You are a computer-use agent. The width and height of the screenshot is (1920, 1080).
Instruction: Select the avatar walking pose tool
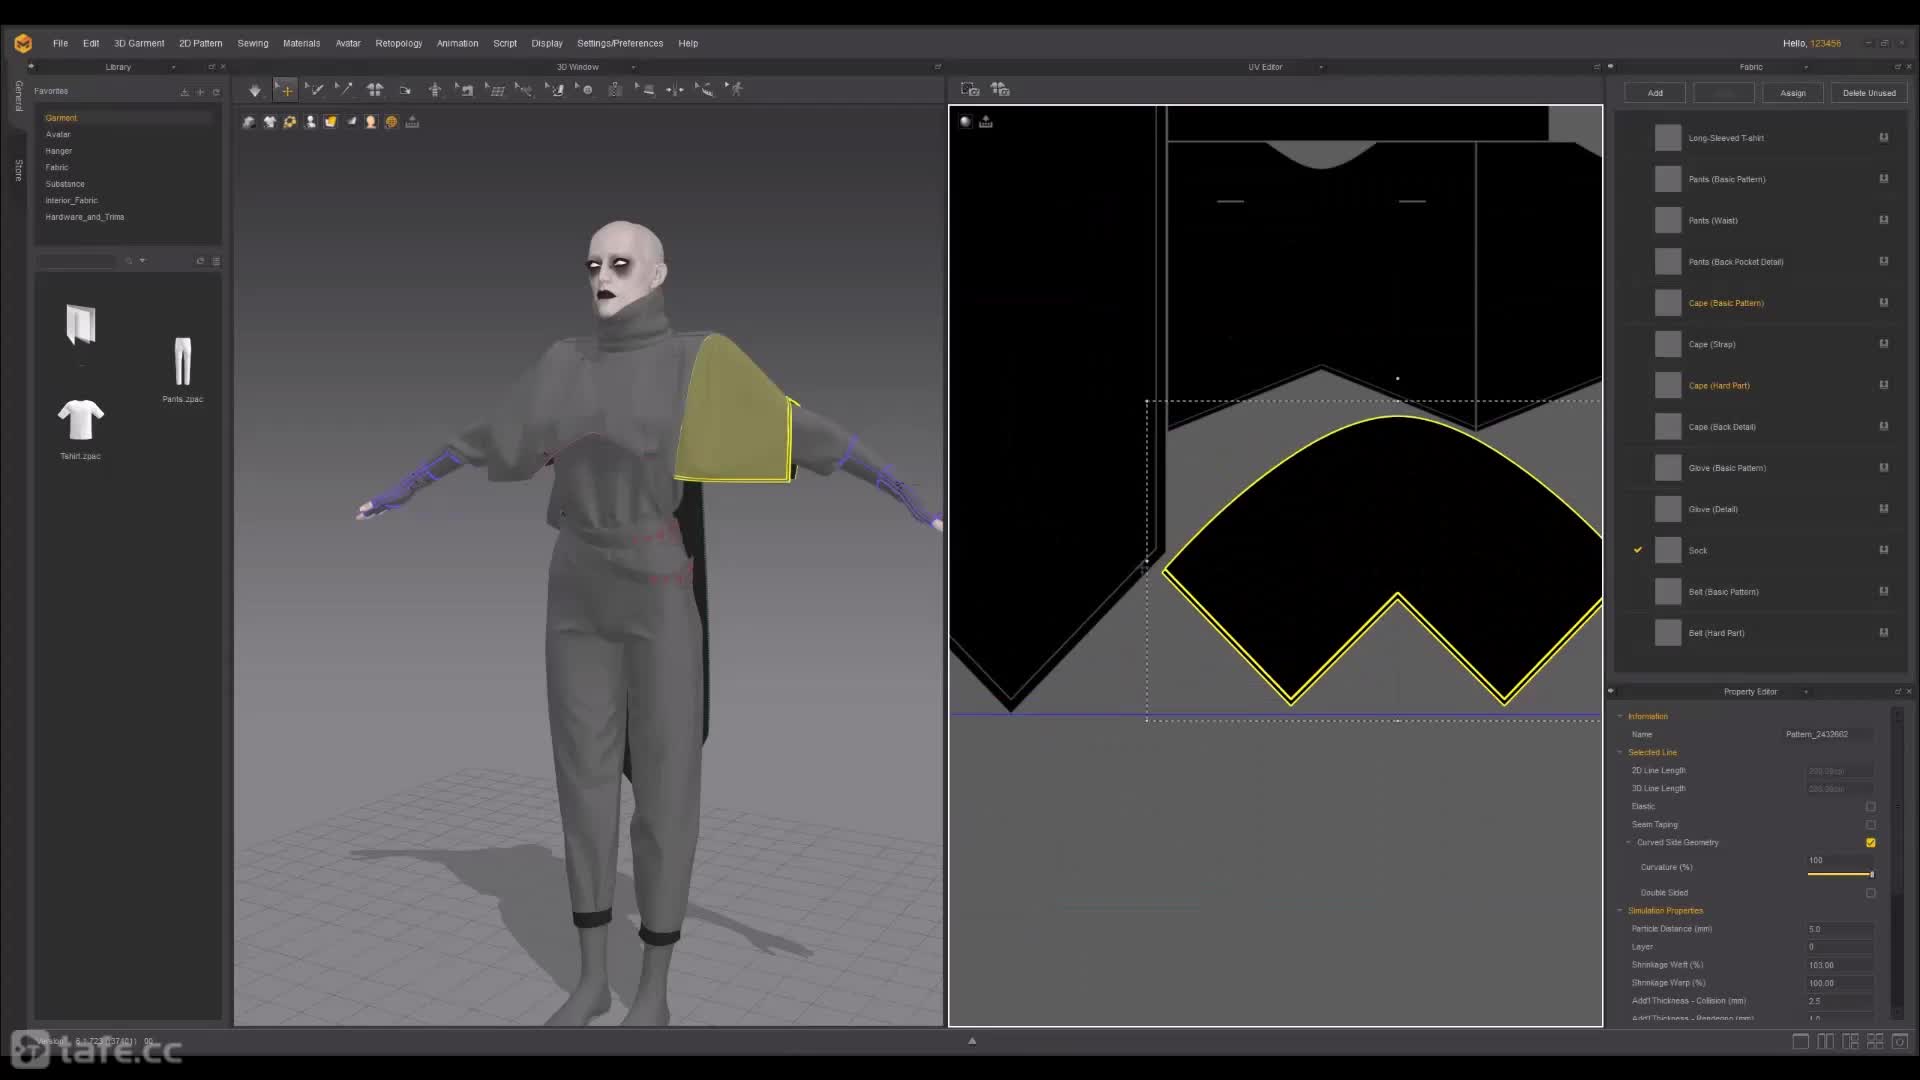[736, 90]
